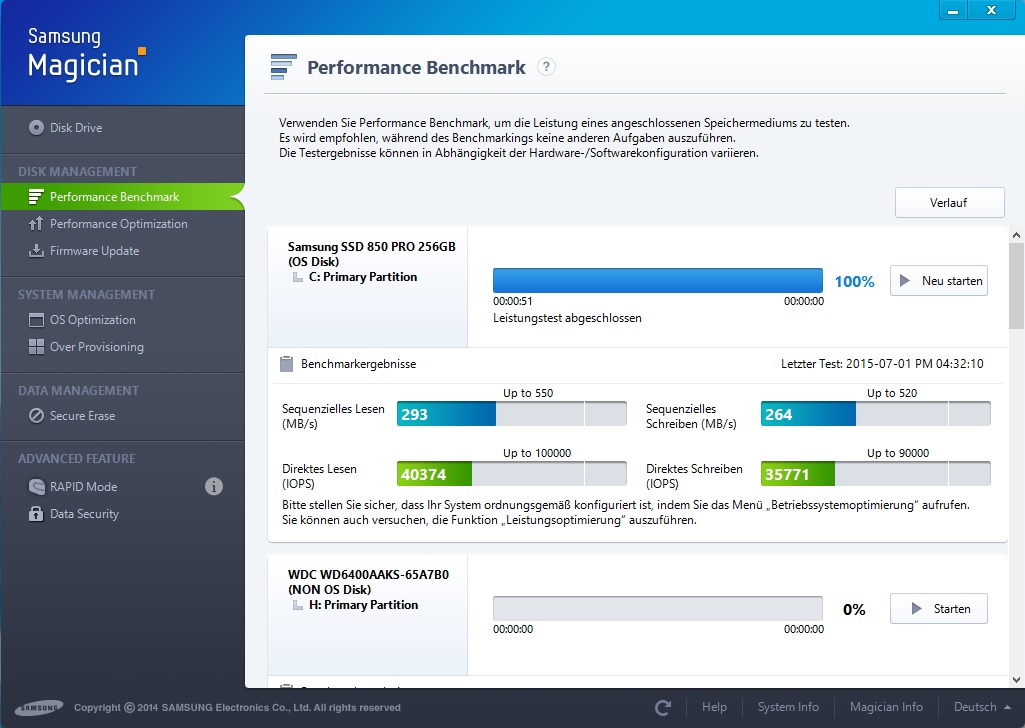The image size is (1025, 728).
Task: Click the Performance Benchmark header icon
Action: pos(283,67)
